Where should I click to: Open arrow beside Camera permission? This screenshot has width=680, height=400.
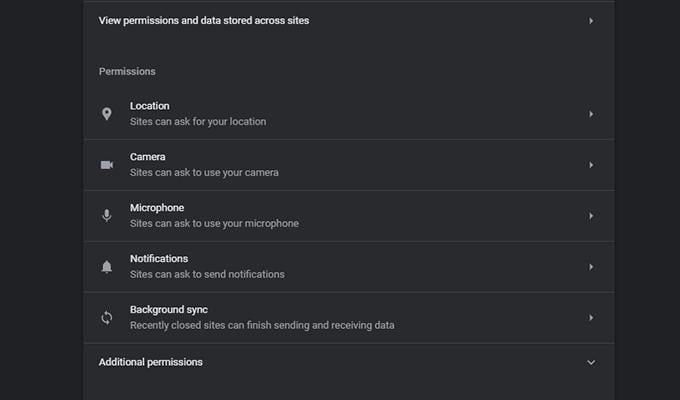tap(591, 165)
